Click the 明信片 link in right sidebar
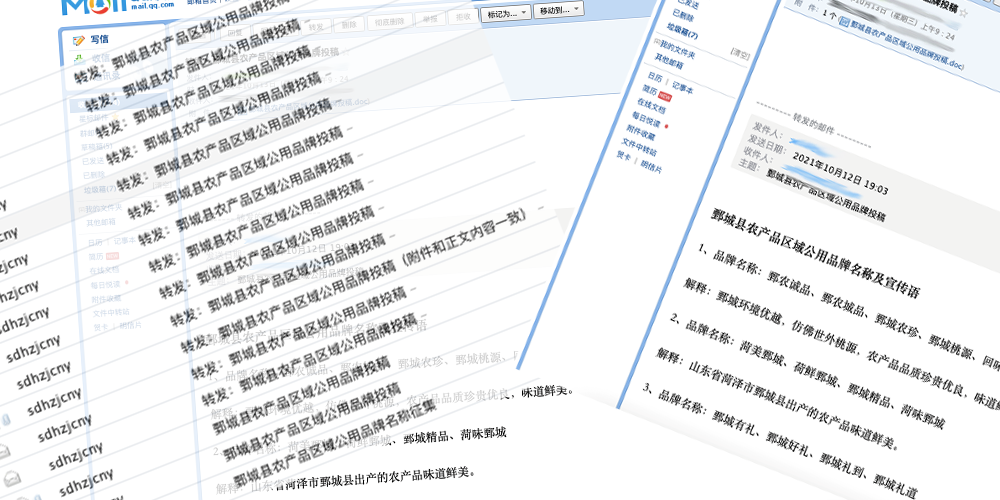The height and width of the screenshot is (500, 1000). (x=650, y=167)
